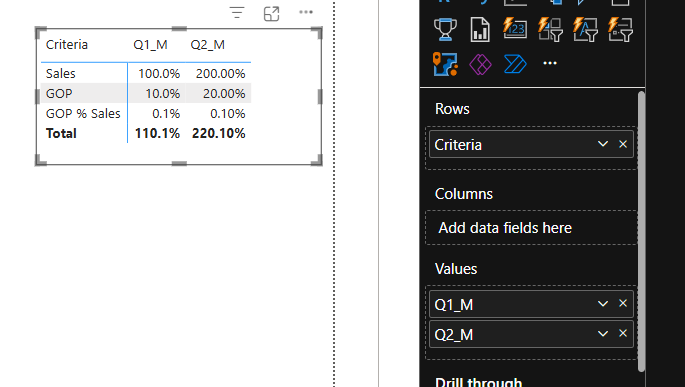Screen dimensions: 685x387
Task: Select the Q1_M field pill in Values
Action: (531, 304)
